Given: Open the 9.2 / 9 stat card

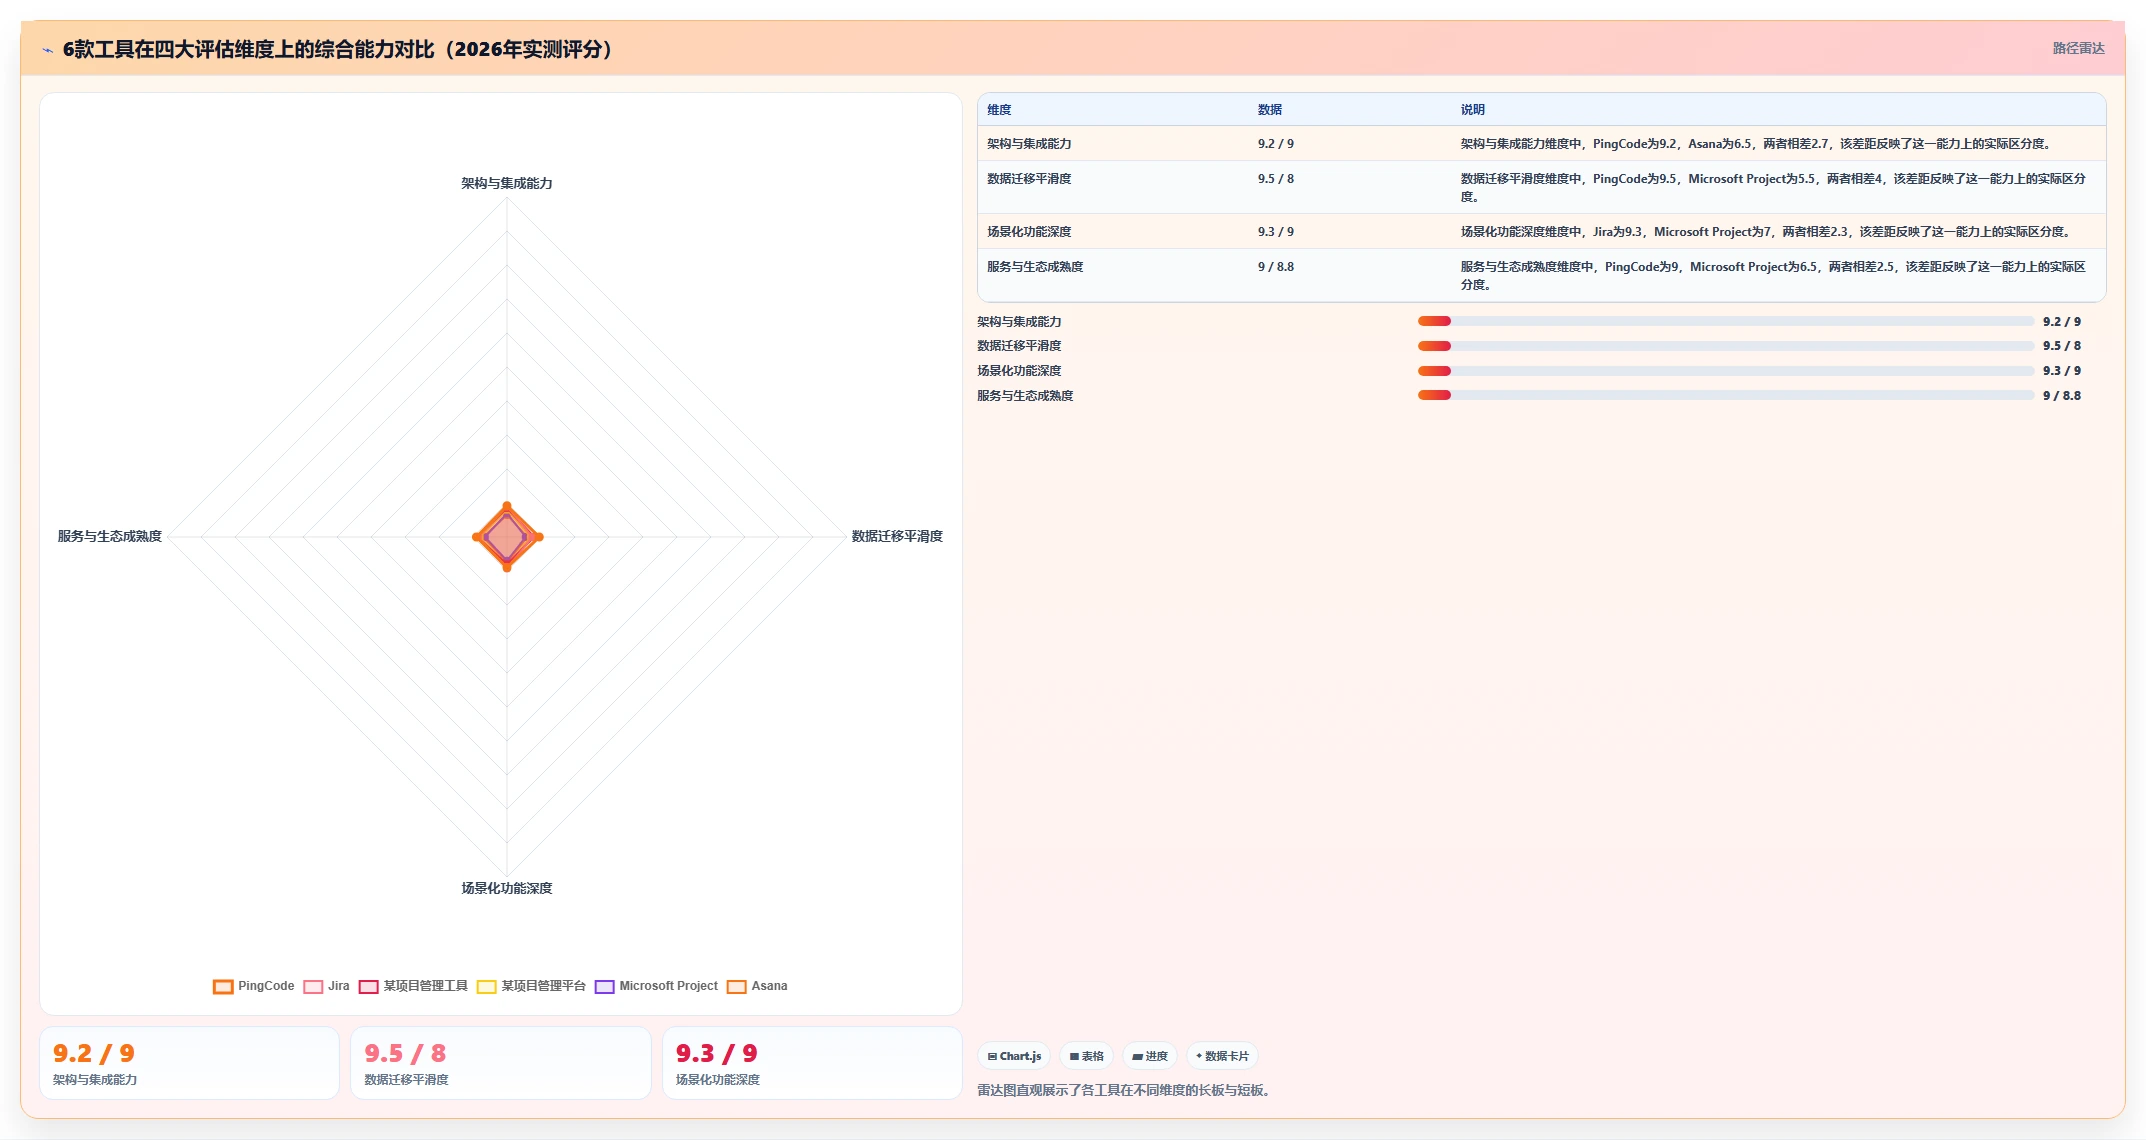Looking at the screenshot, I should pos(189,1063).
